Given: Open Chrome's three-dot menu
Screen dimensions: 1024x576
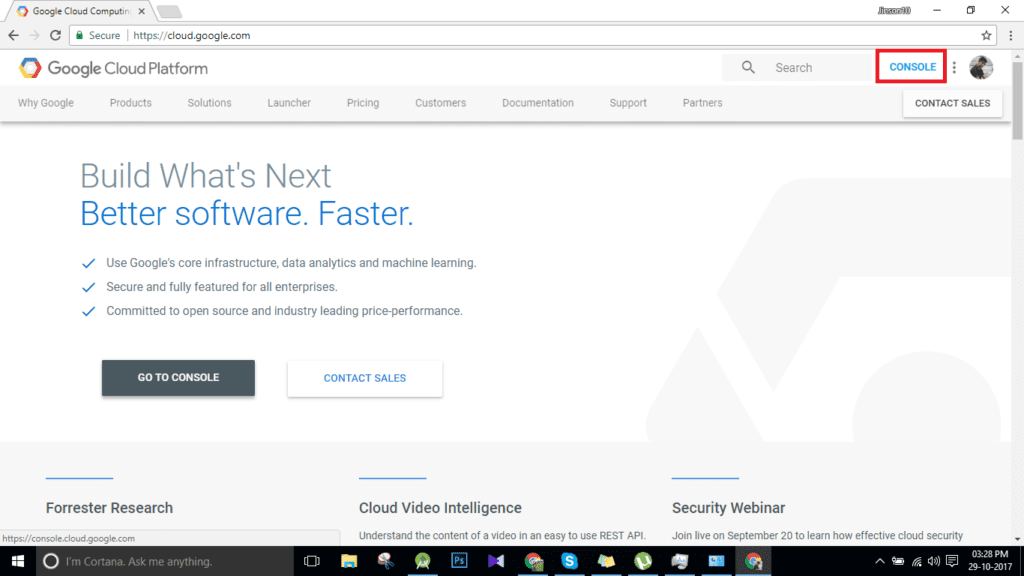Looking at the screenshot, I should [1011, 35].
